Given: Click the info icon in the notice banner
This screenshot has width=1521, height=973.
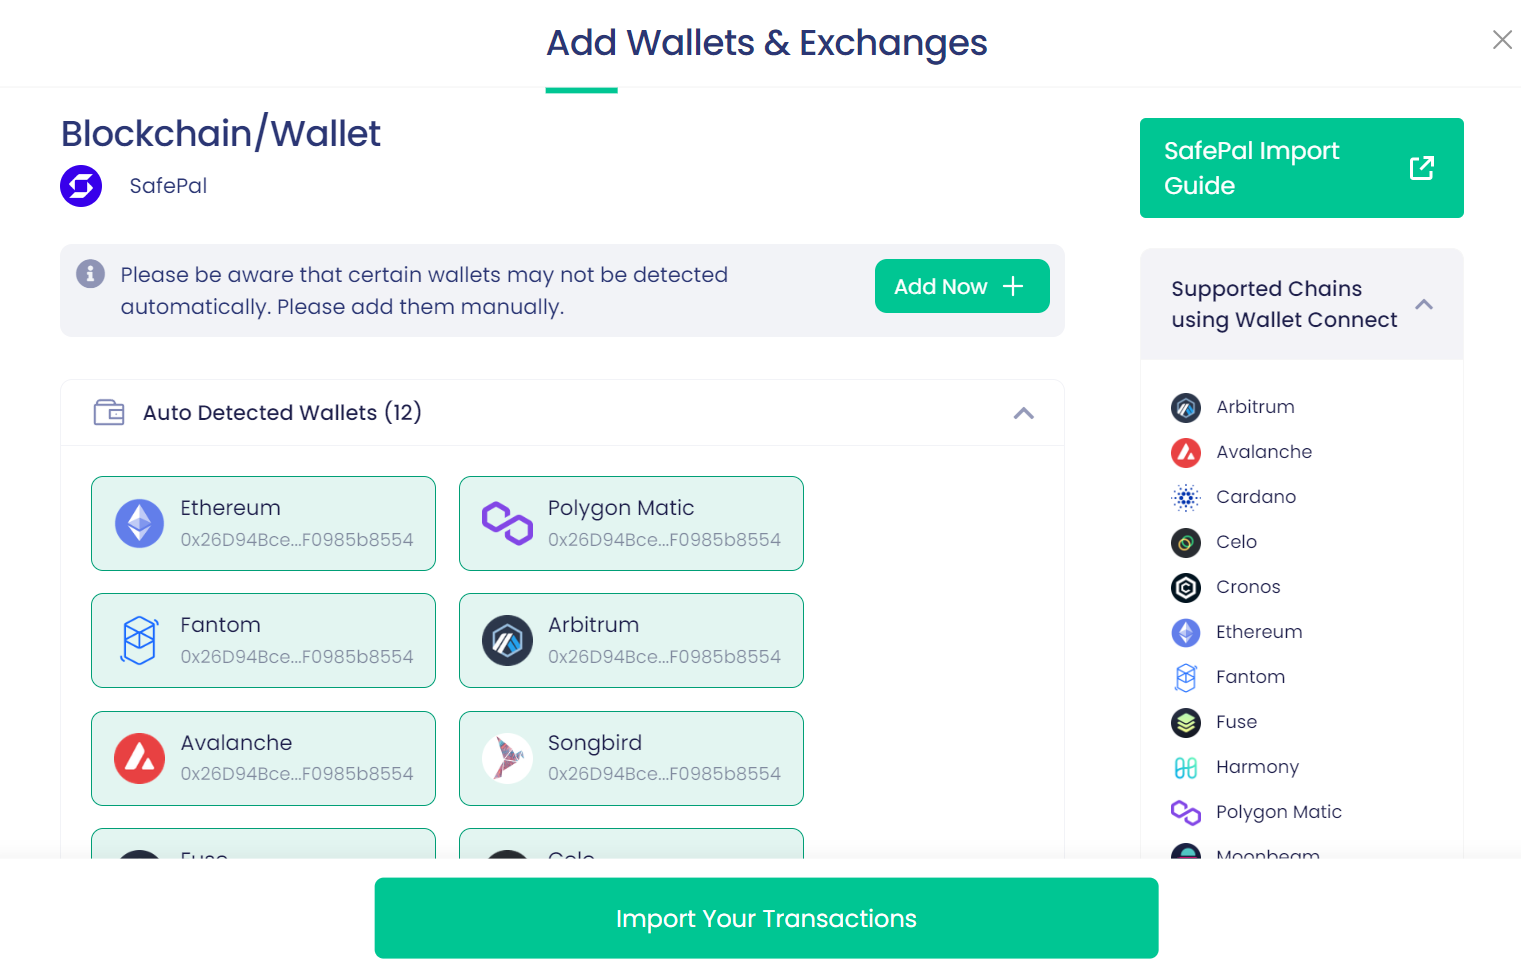Looking at the screenshot, I should 91,273.
